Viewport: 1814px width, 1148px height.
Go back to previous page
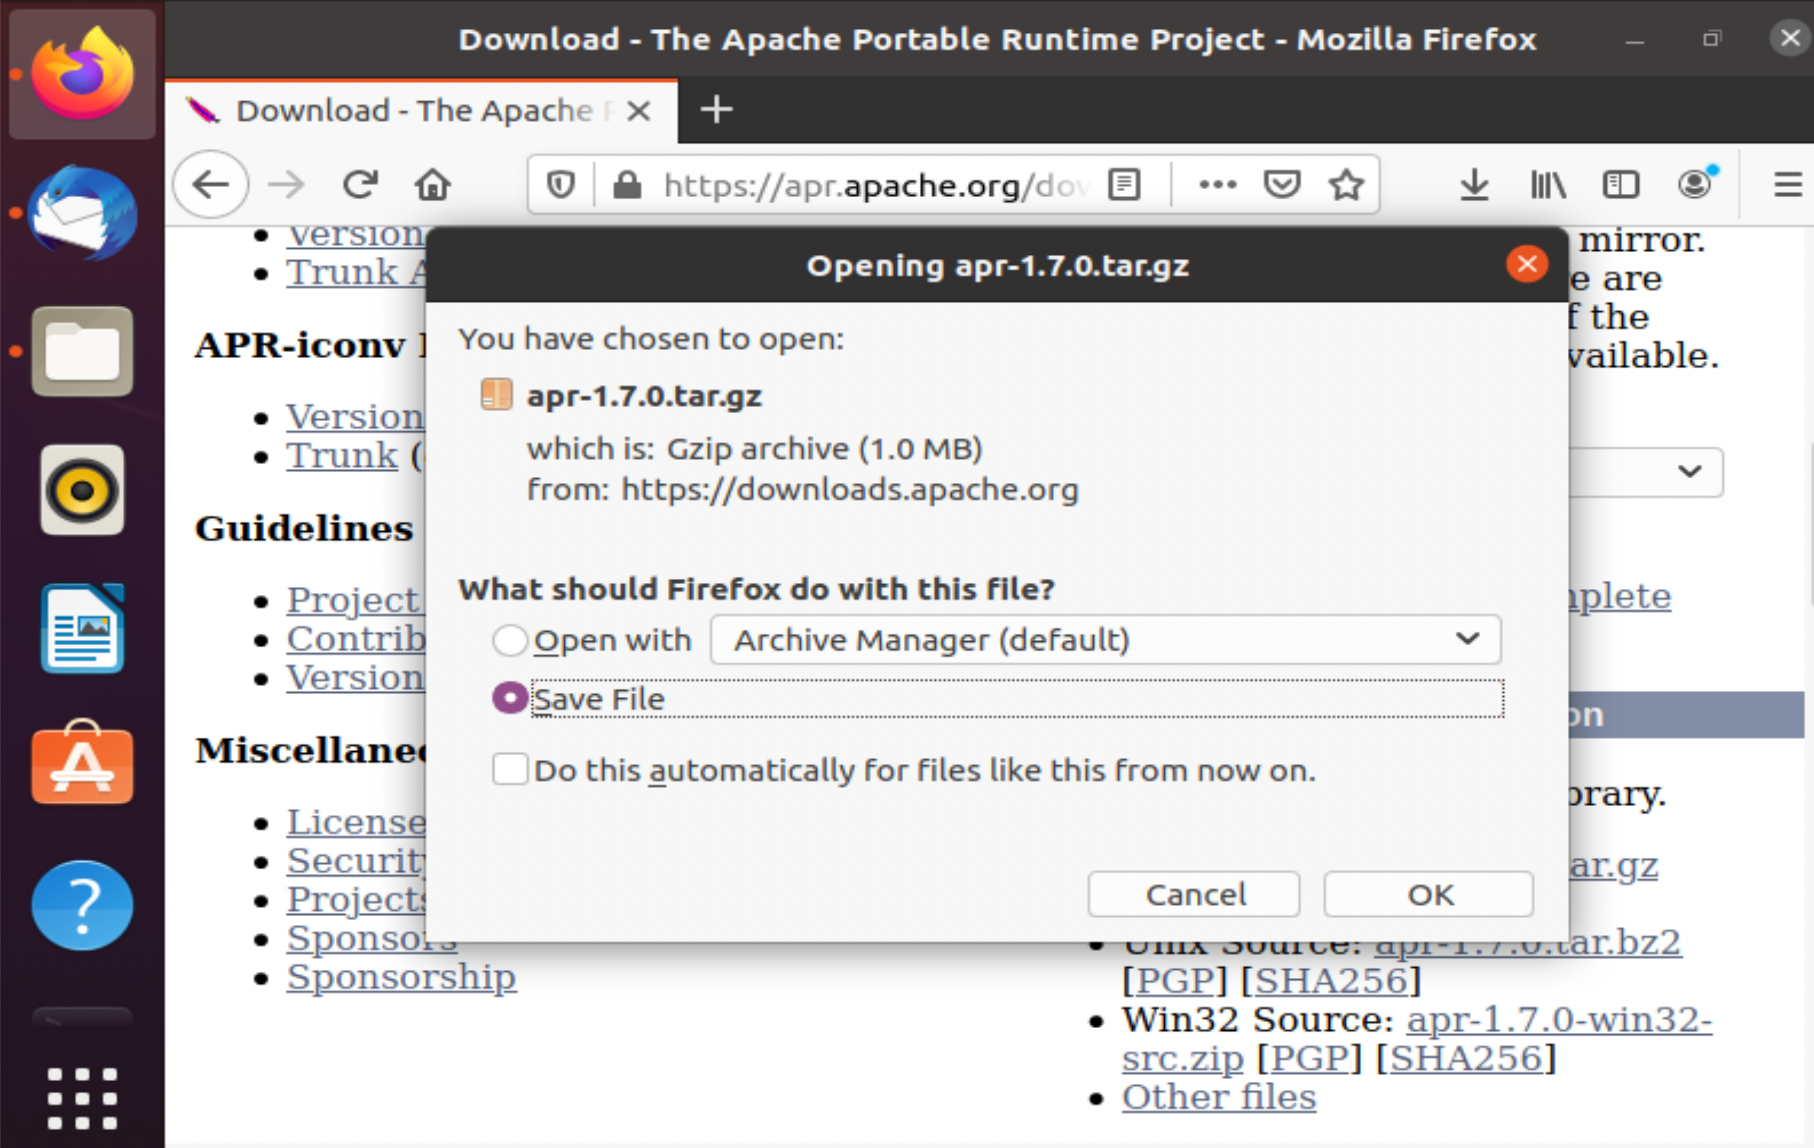[x=211, y=185]
